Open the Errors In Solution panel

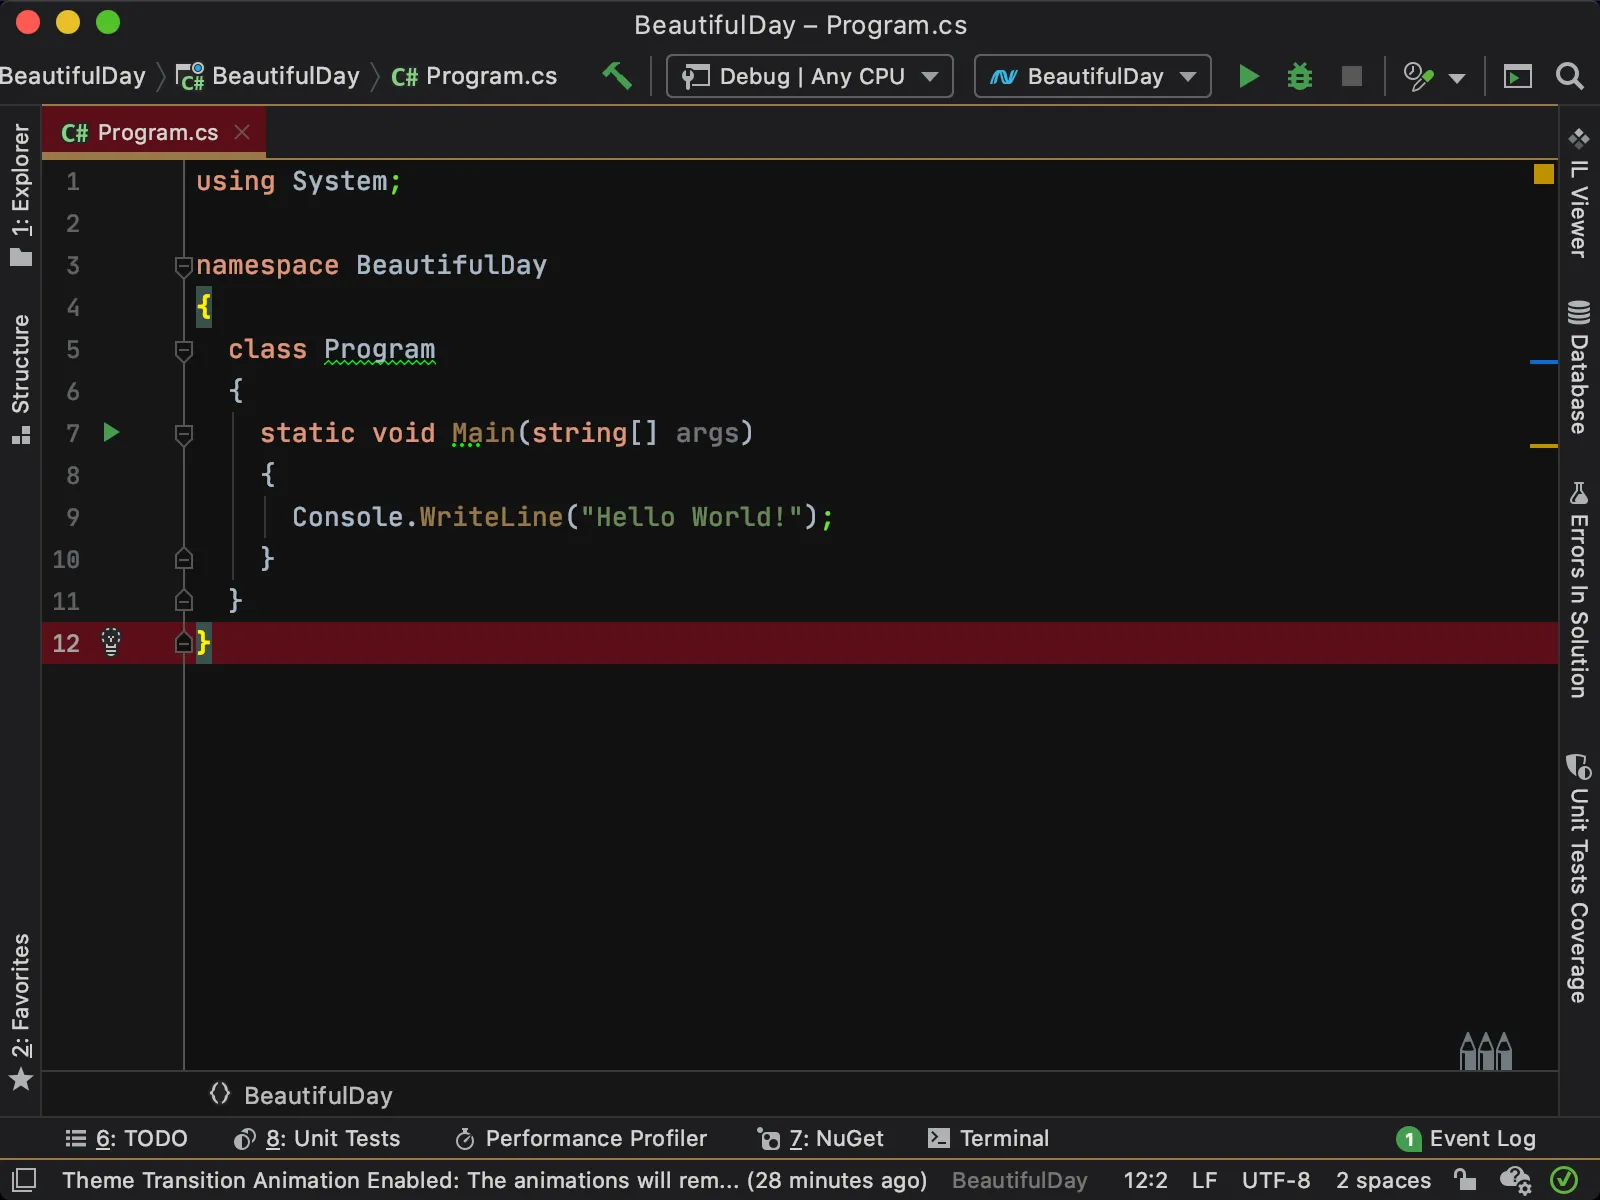coord(1579,590)
